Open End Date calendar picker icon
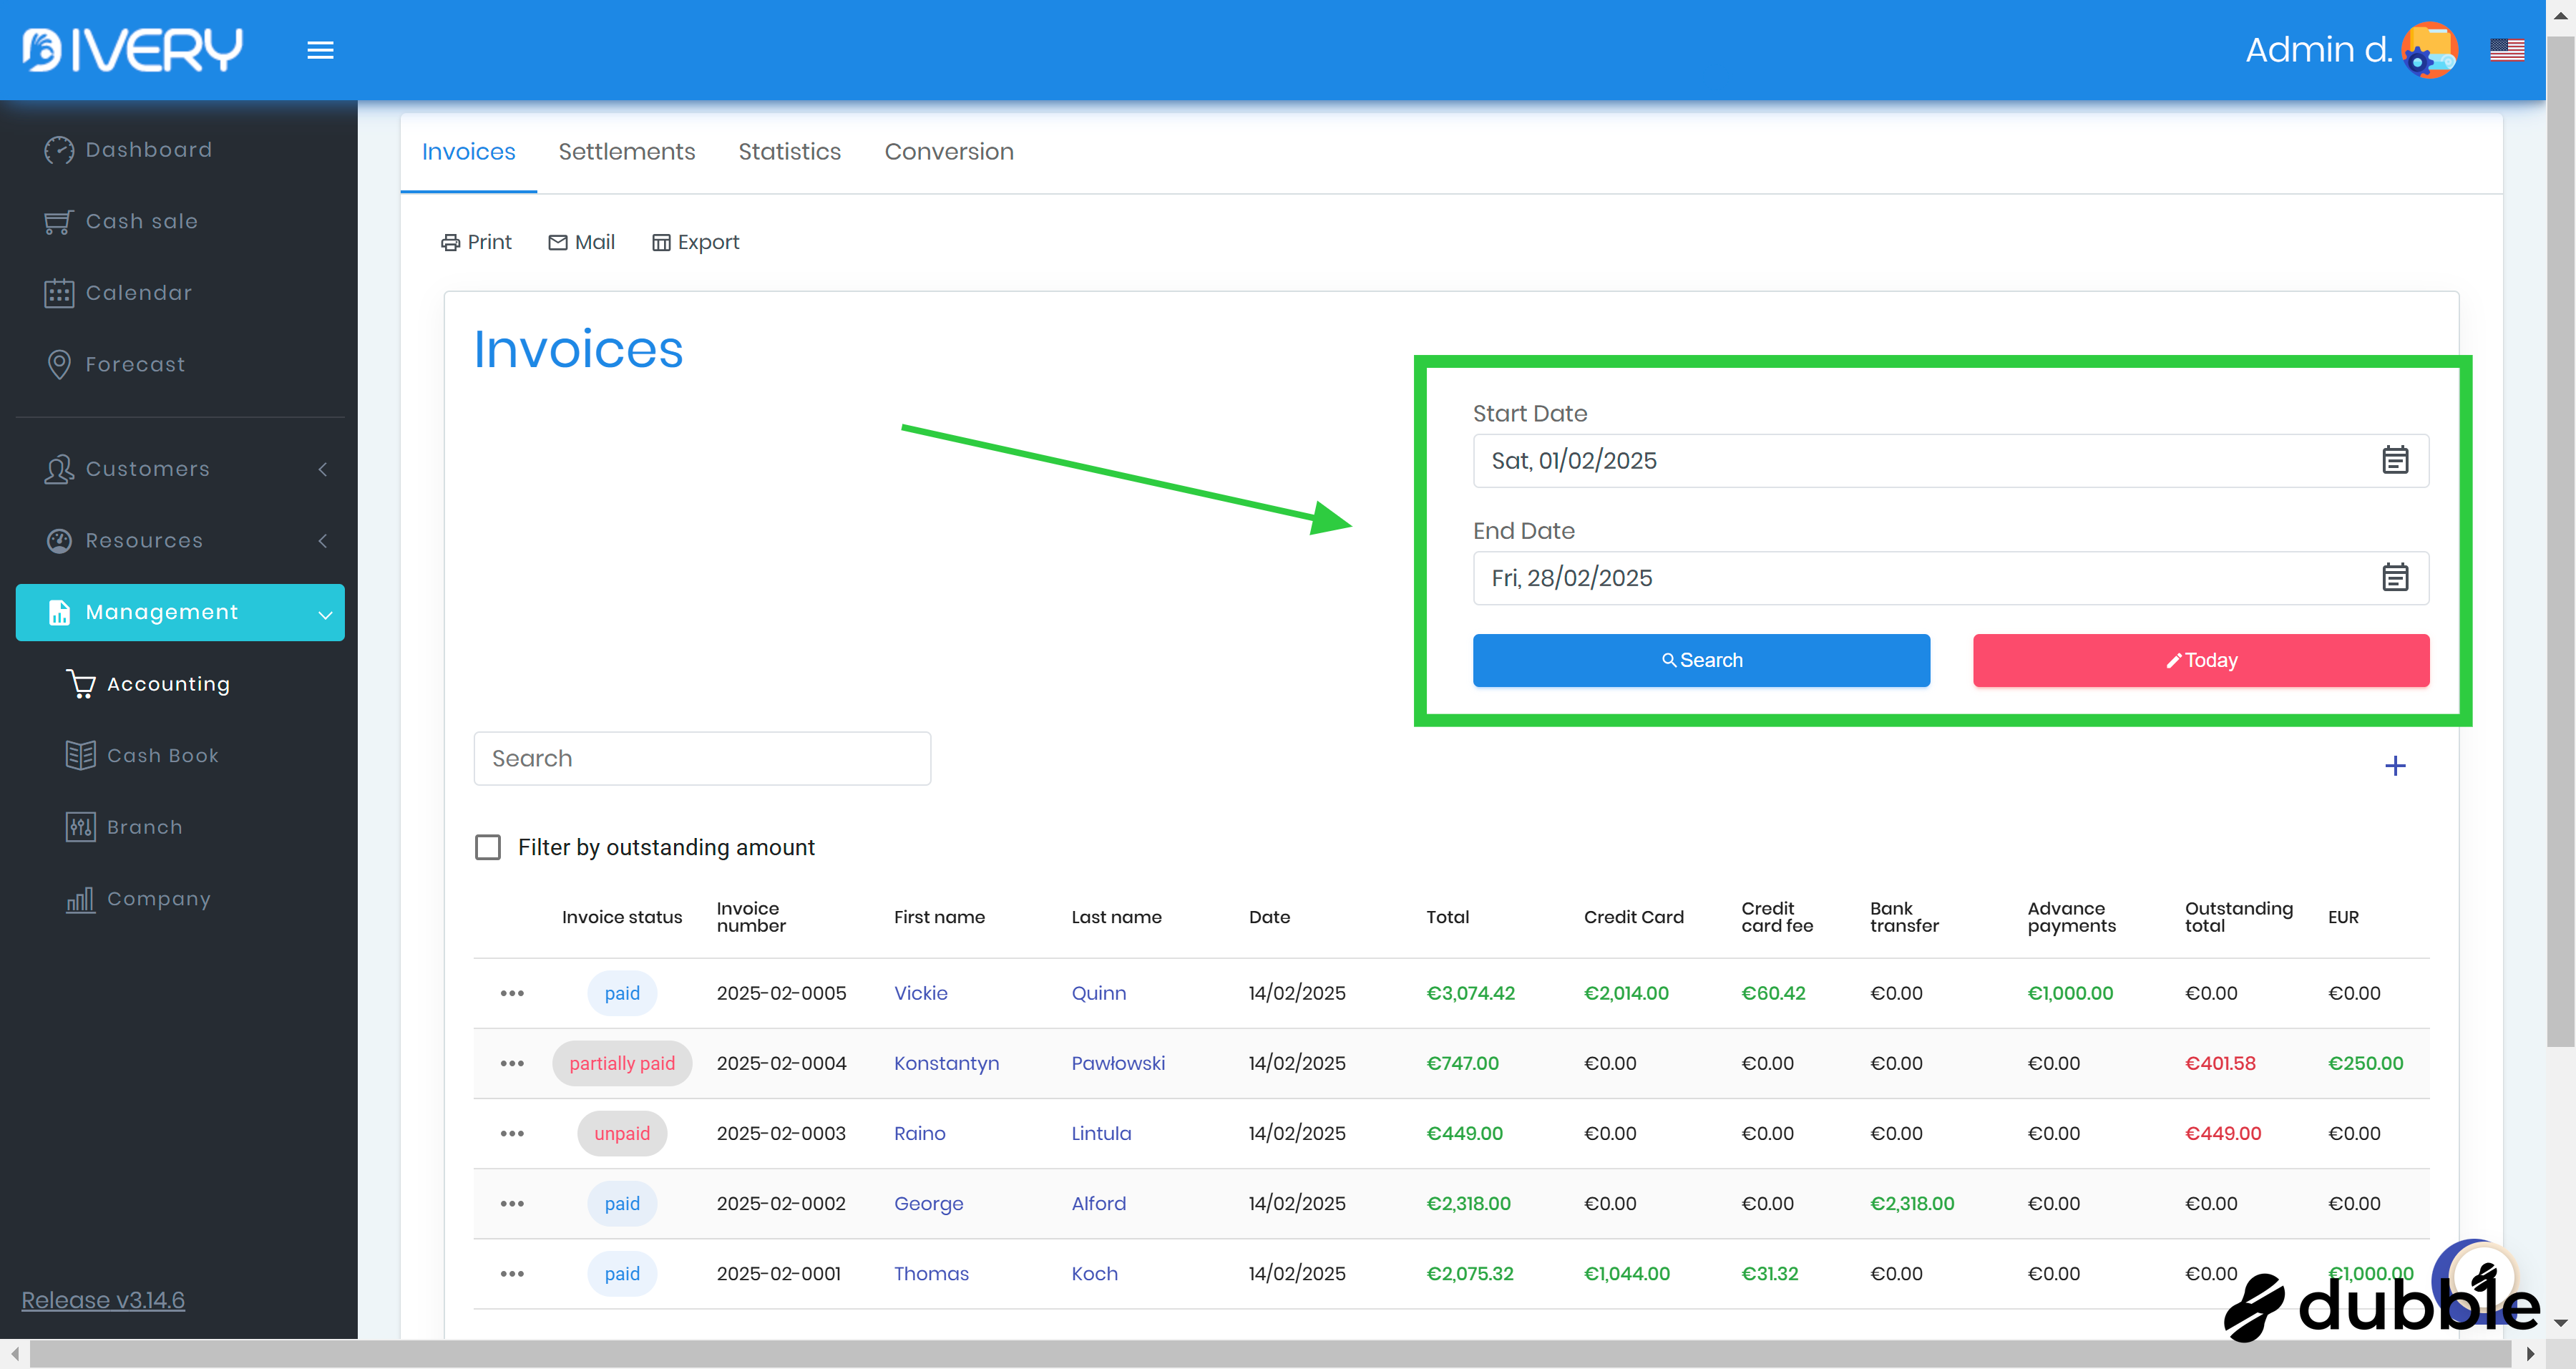Image resolution: width=2576 pixels, height=1369 pixels. pos(2394,577)
